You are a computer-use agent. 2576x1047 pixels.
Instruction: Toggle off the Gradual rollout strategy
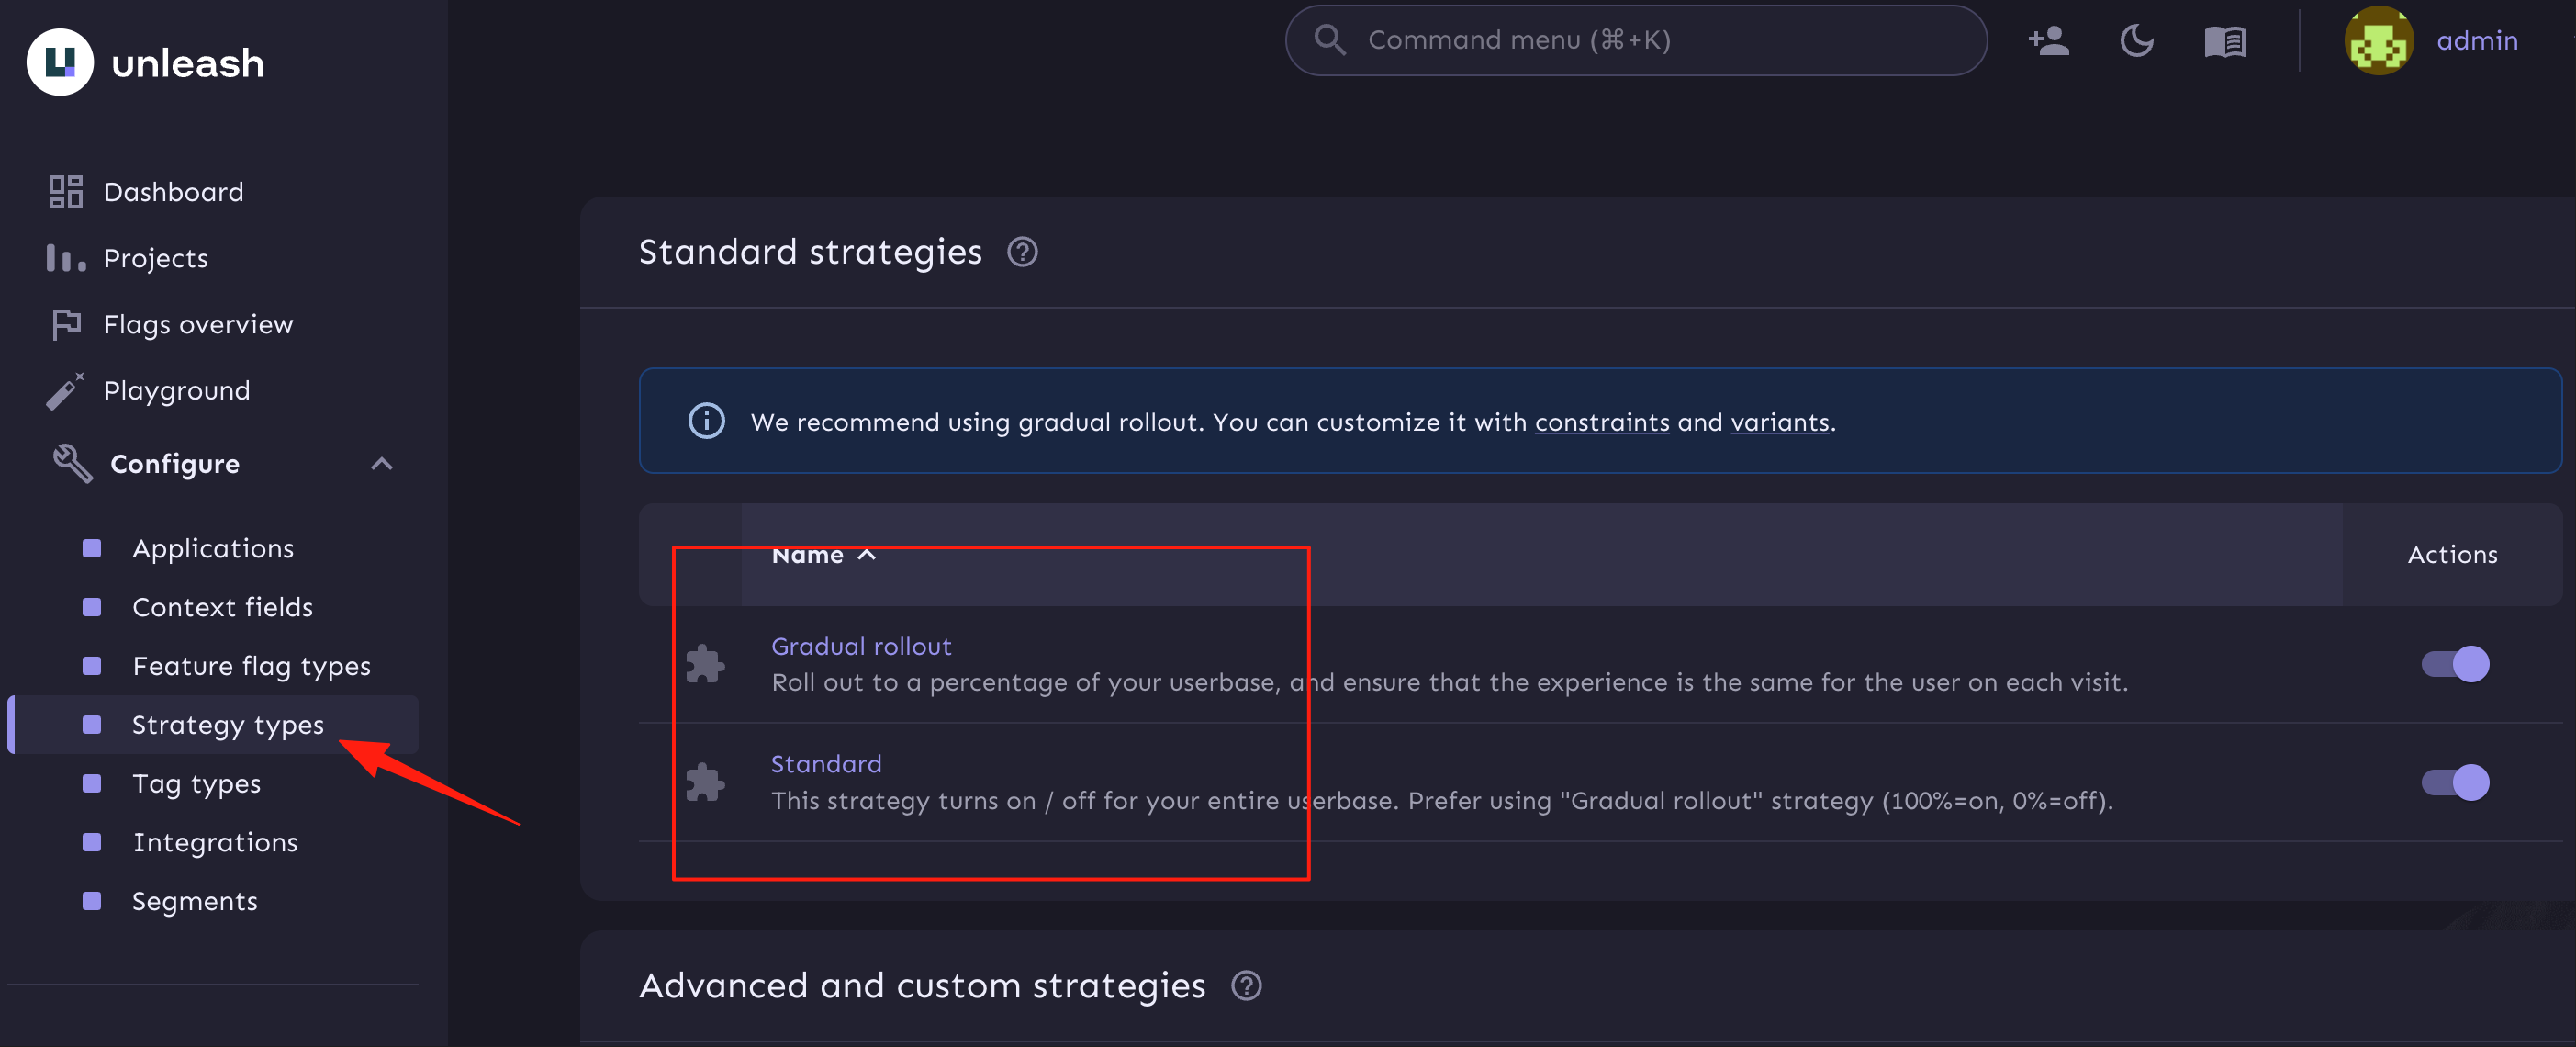click(2455, 664)
